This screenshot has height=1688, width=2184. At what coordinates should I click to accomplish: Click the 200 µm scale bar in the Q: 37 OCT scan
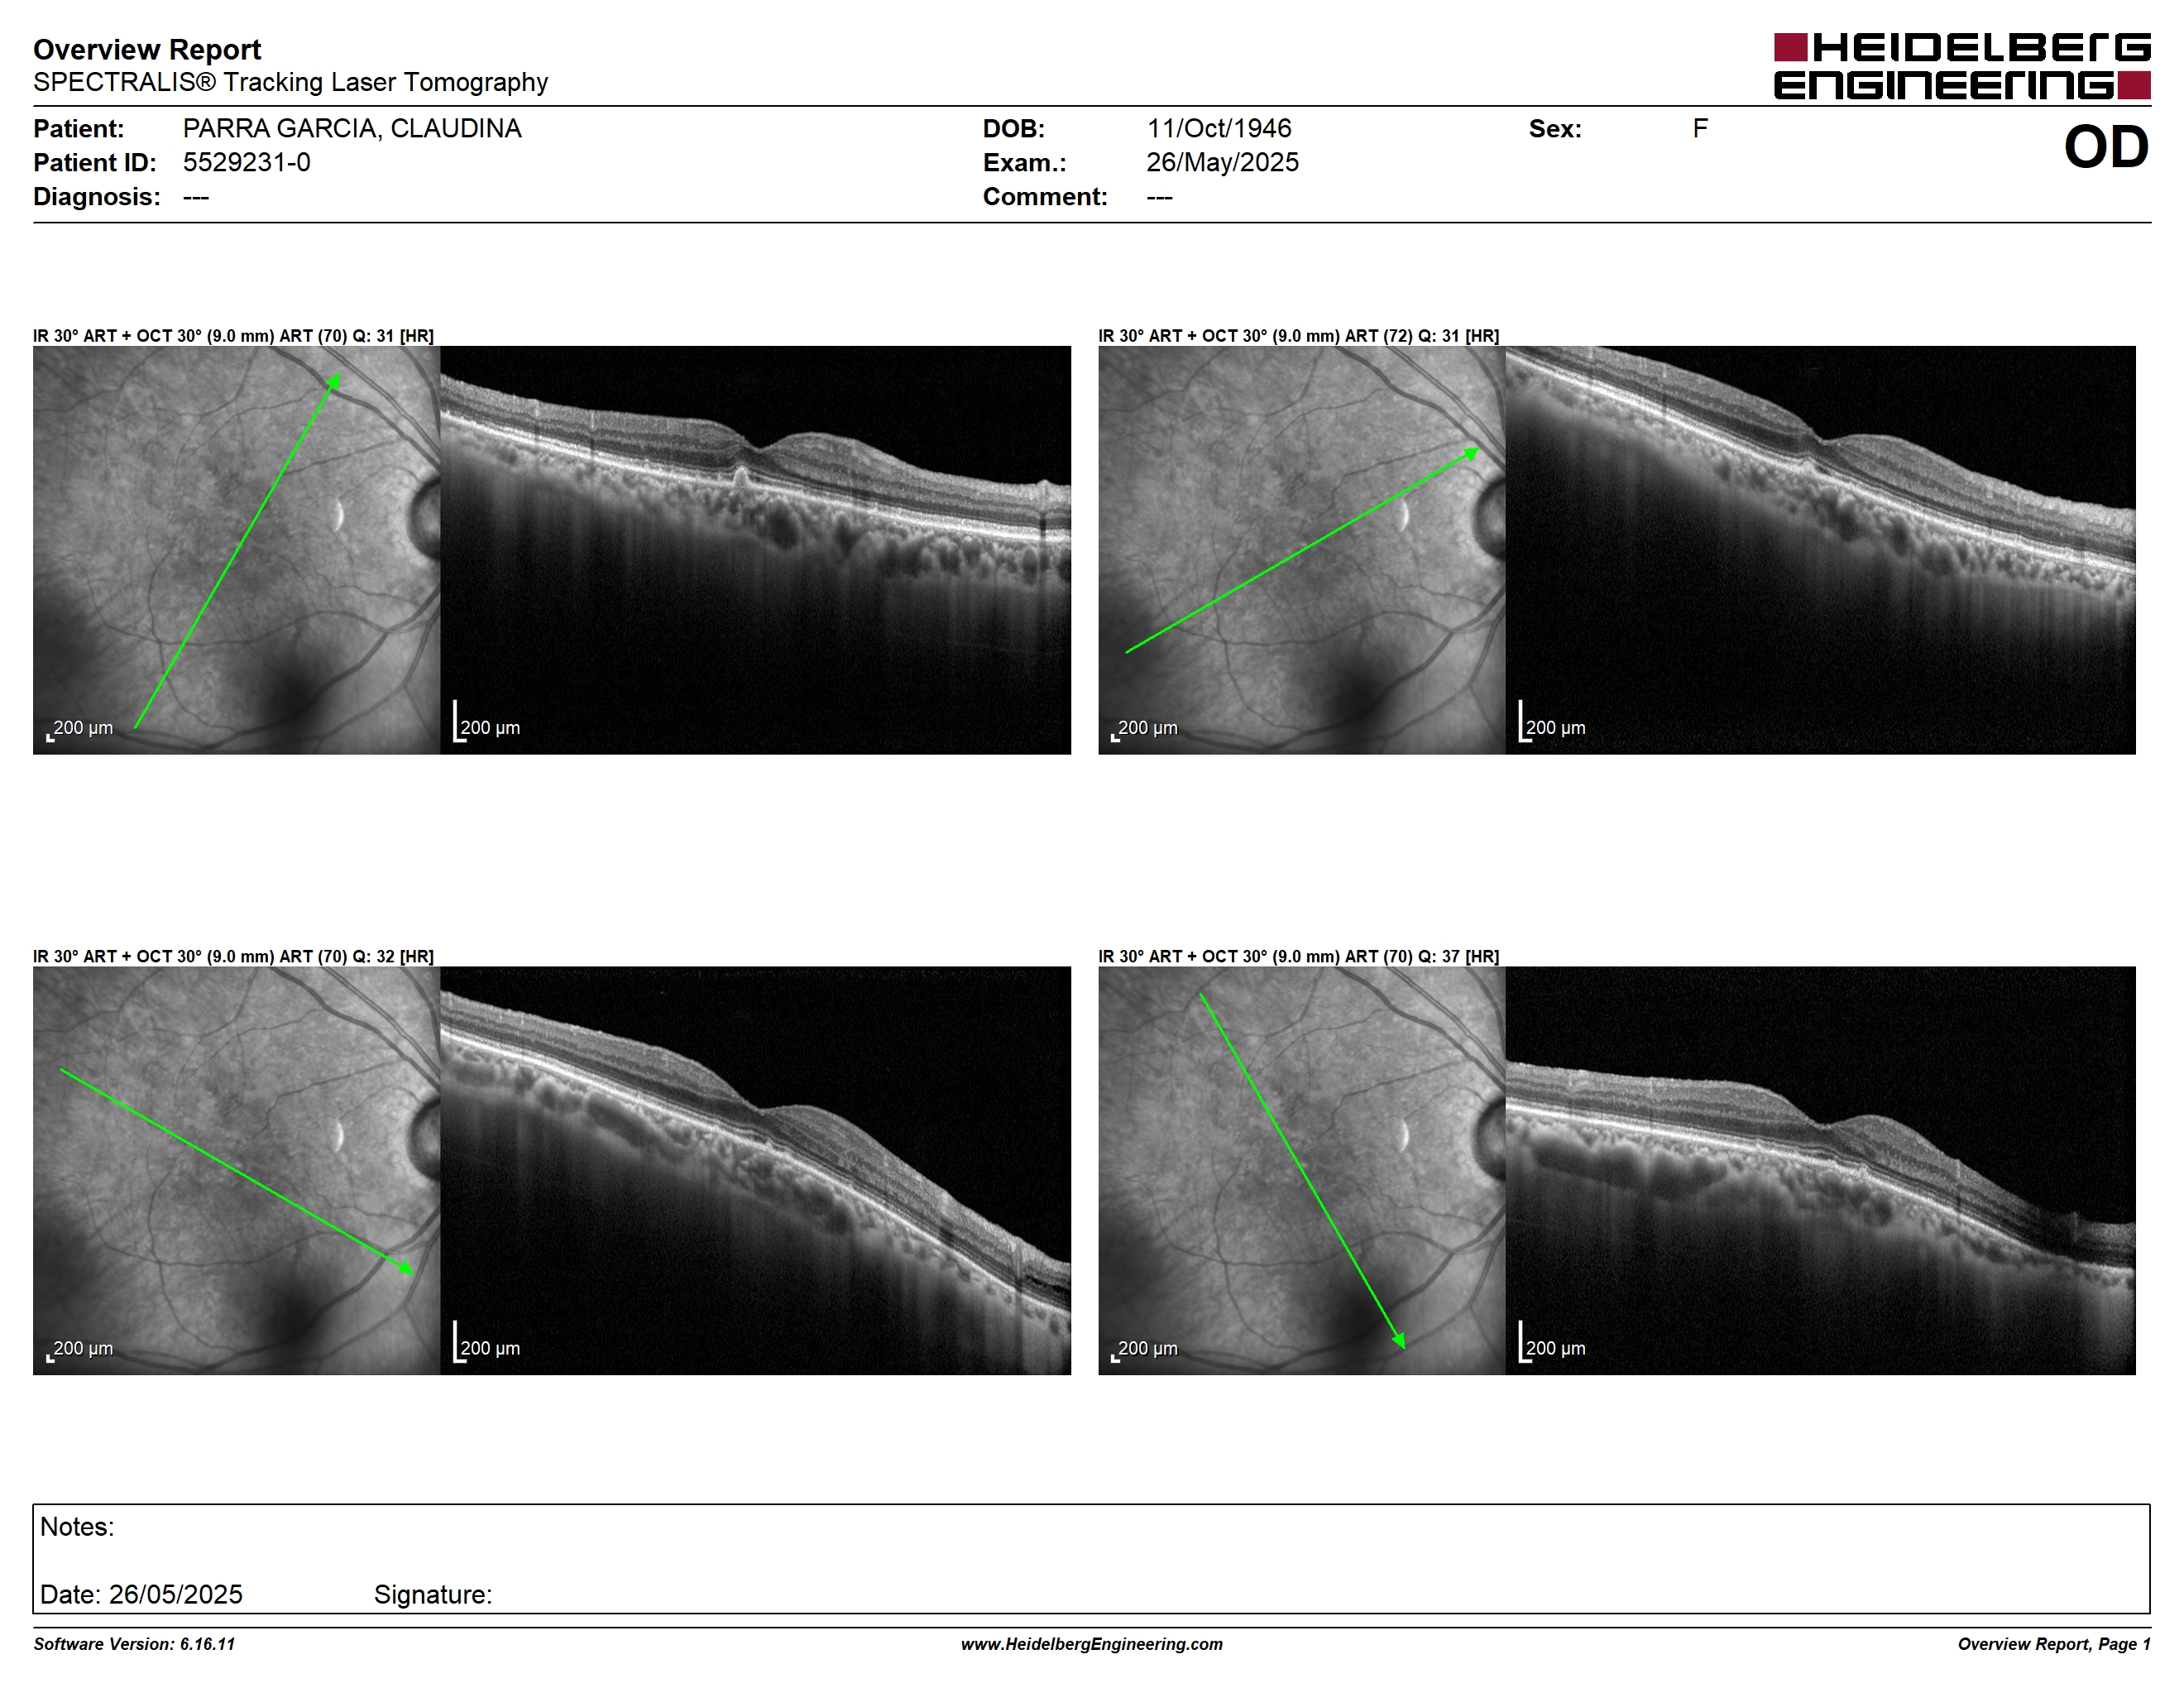click(1553, 1343)
